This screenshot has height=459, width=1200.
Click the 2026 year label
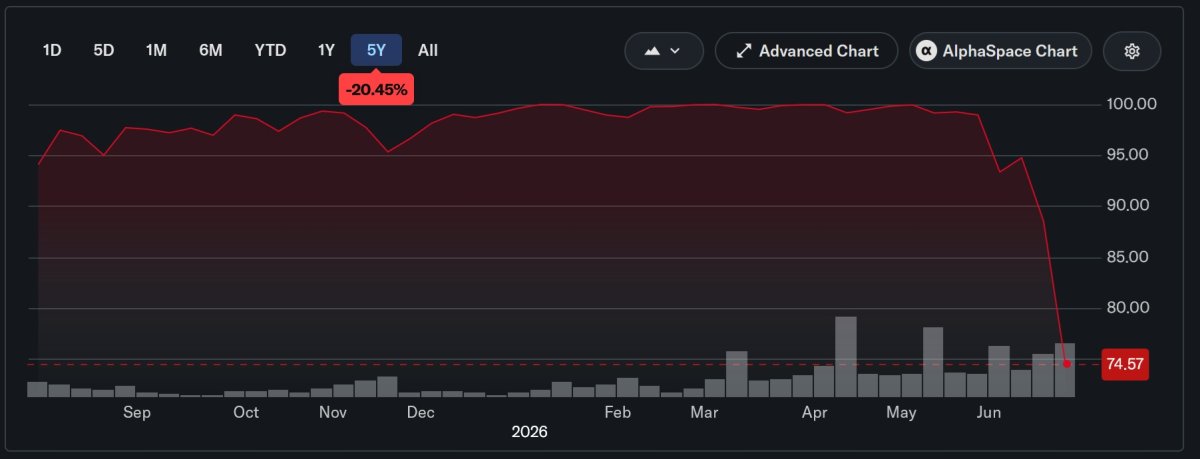tap(529, 432)
